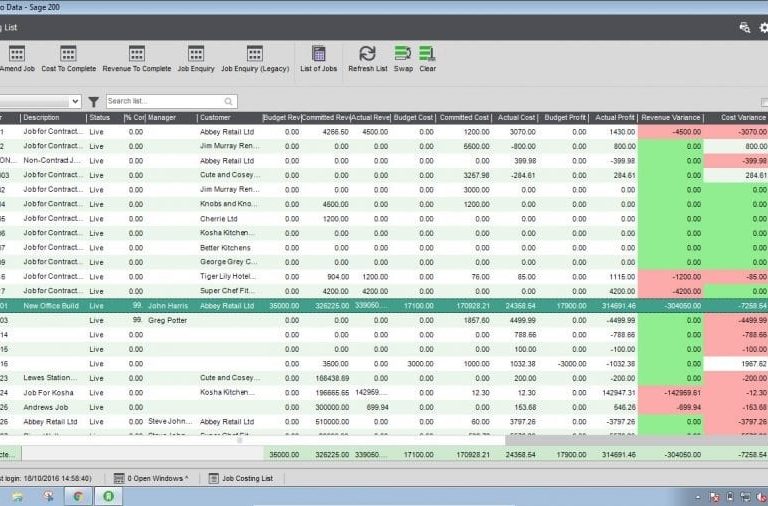Open the Amend Job toolbar icon

(x=17, y=54)
